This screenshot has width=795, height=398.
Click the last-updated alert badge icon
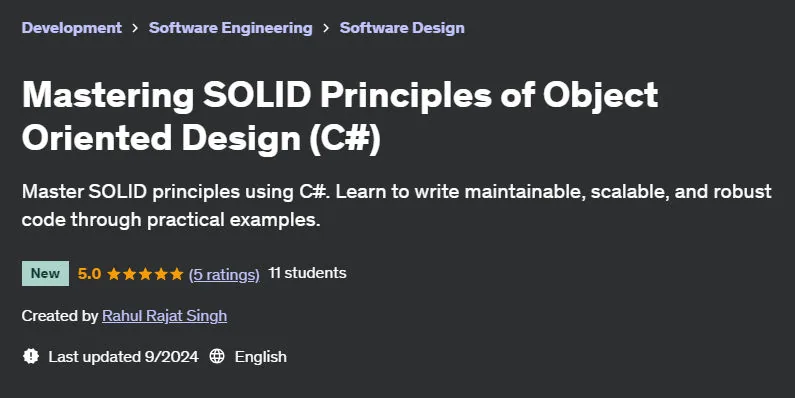31,356
